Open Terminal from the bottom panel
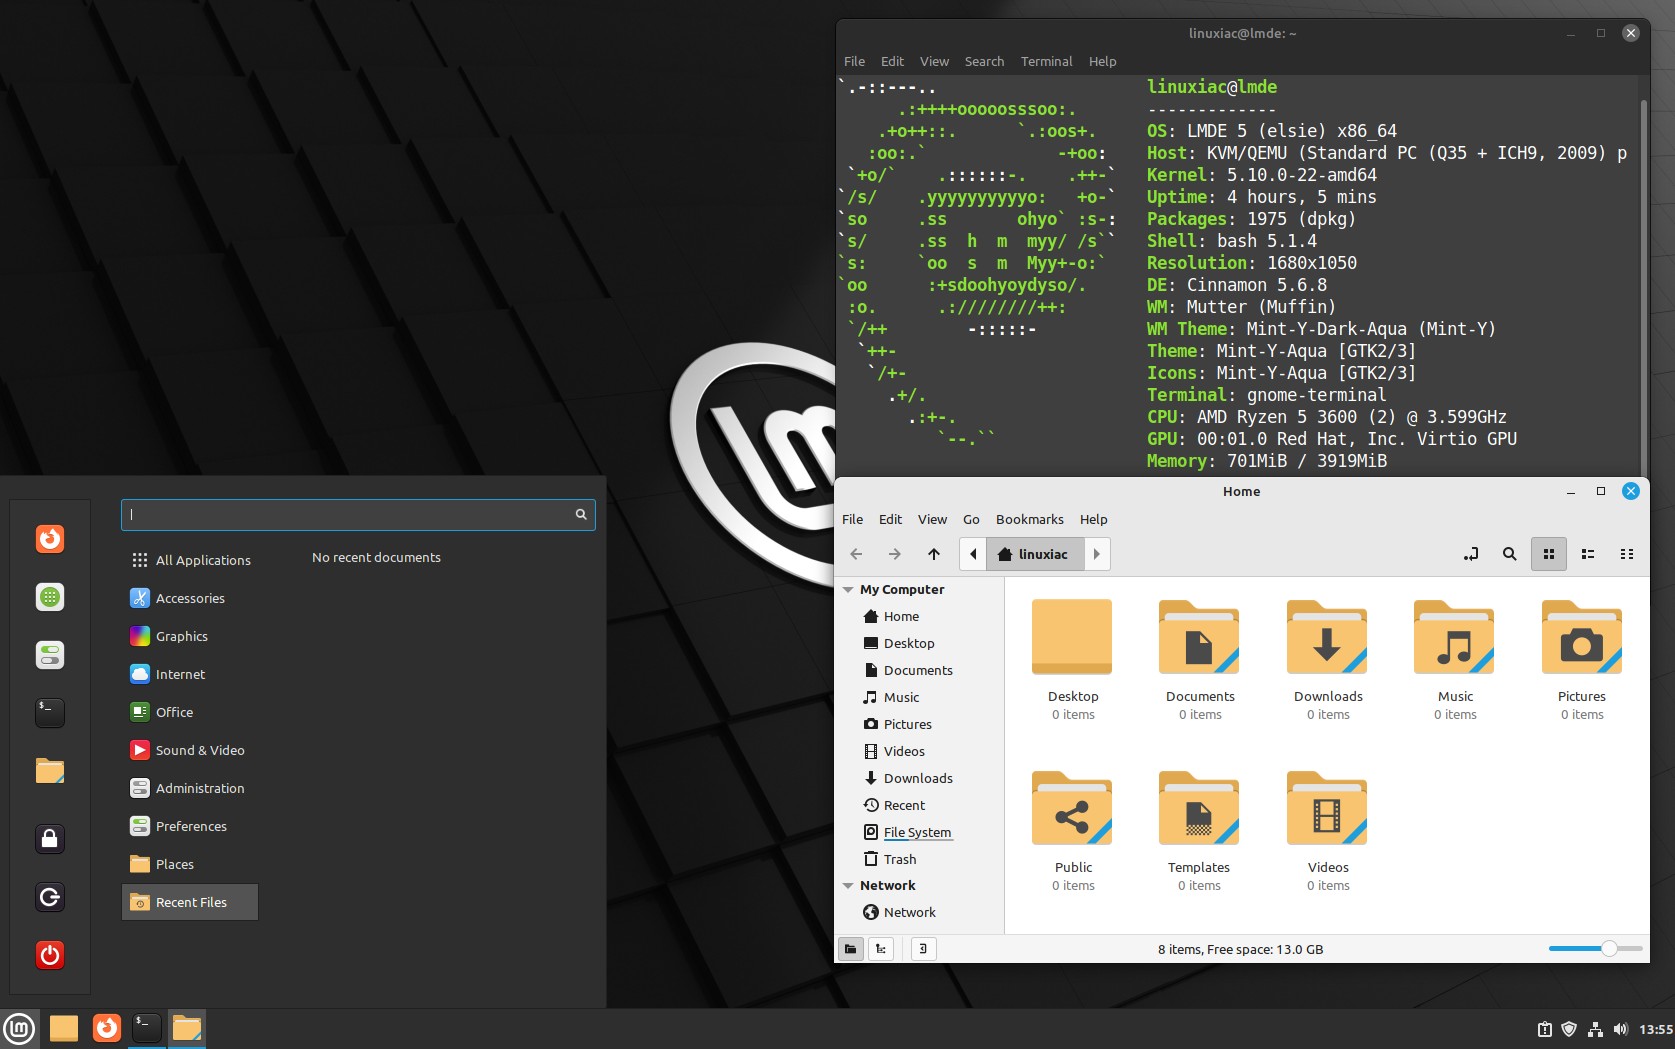Viewport: 1675px width, 1049px height. coord(147,1028)
